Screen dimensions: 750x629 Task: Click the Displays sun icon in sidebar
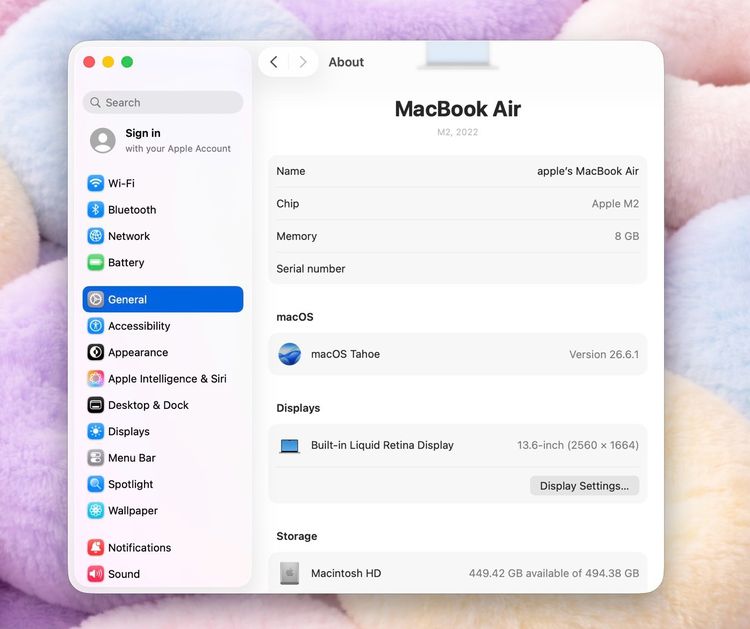96,431
